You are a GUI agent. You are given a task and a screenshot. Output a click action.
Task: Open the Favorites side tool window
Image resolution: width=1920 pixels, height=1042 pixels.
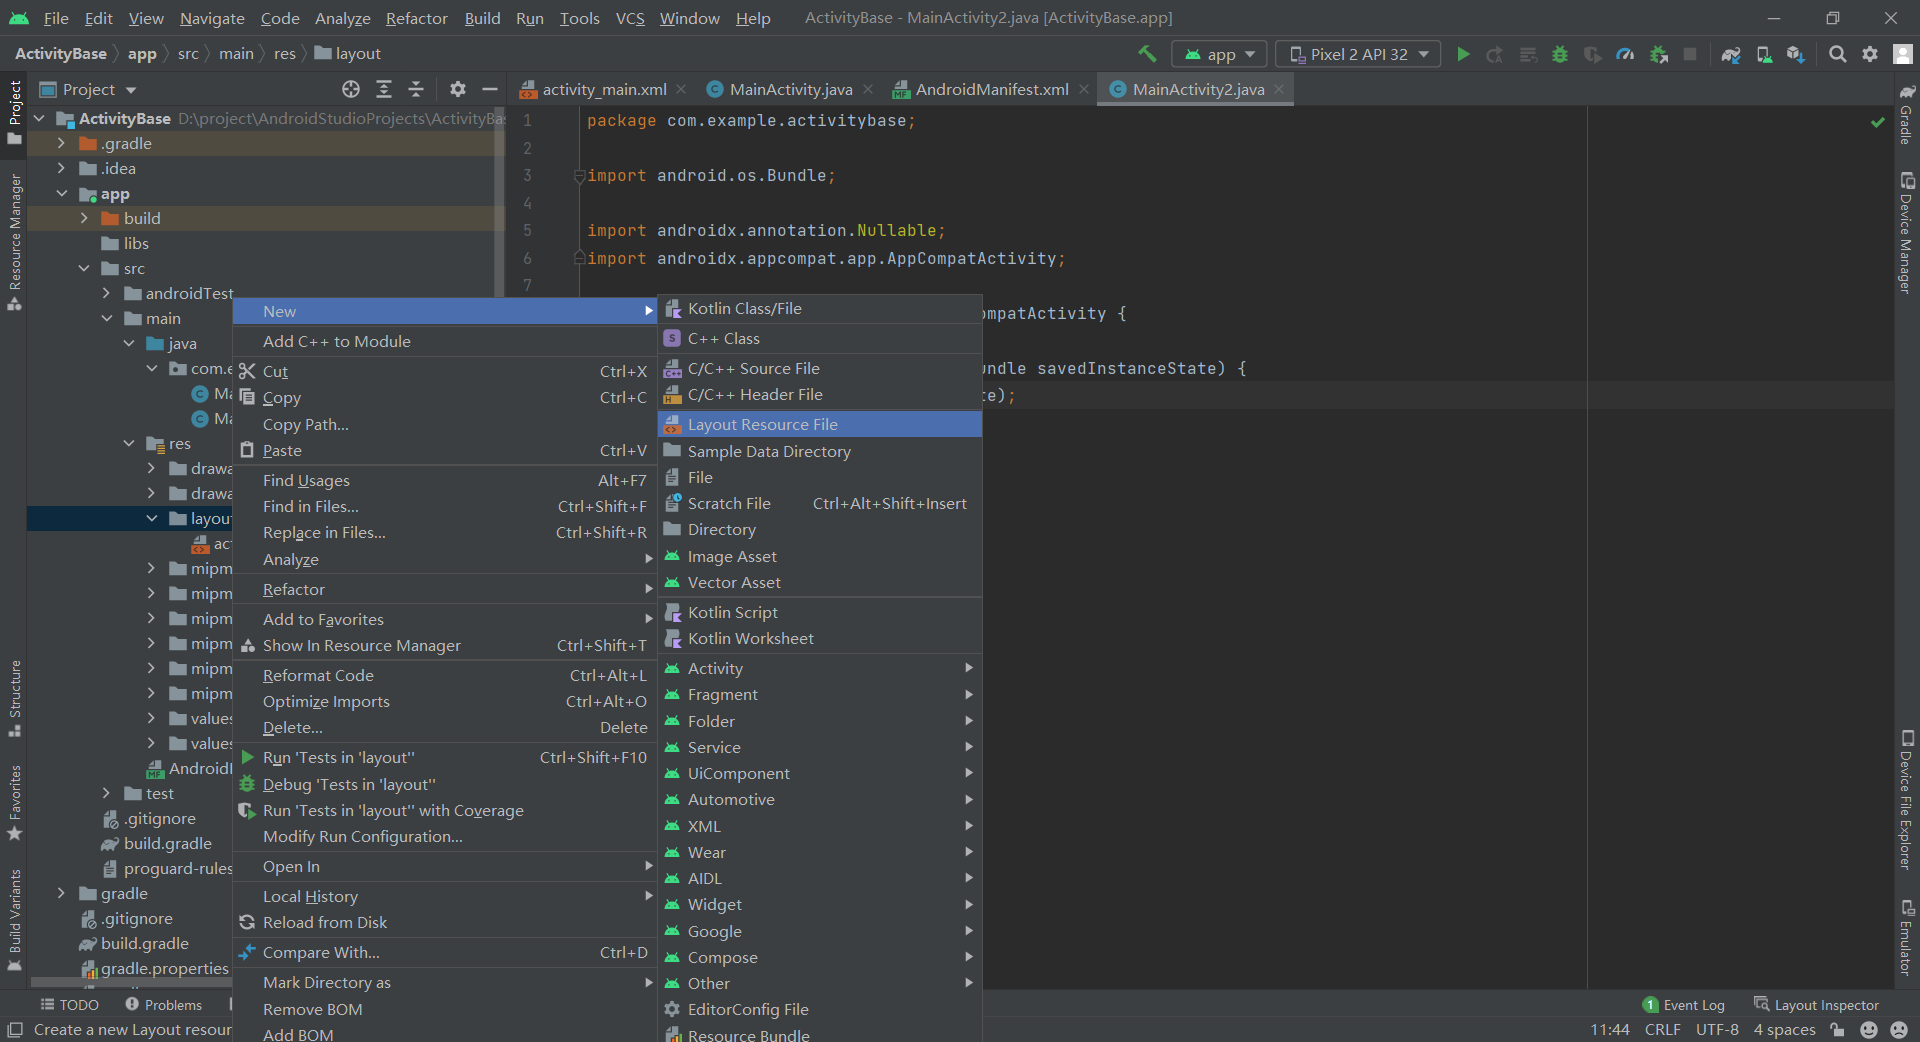coord(14,802)
